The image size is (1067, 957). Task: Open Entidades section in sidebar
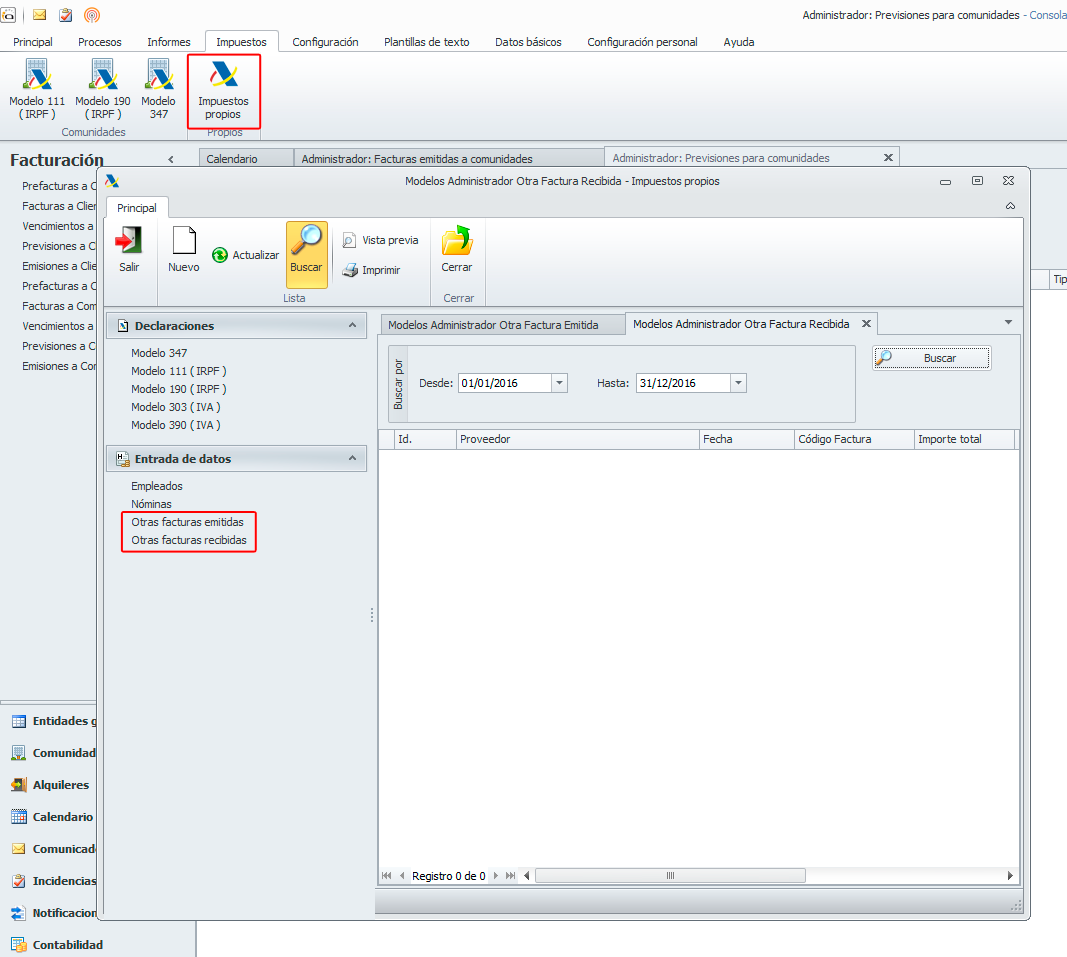point(54,721)
